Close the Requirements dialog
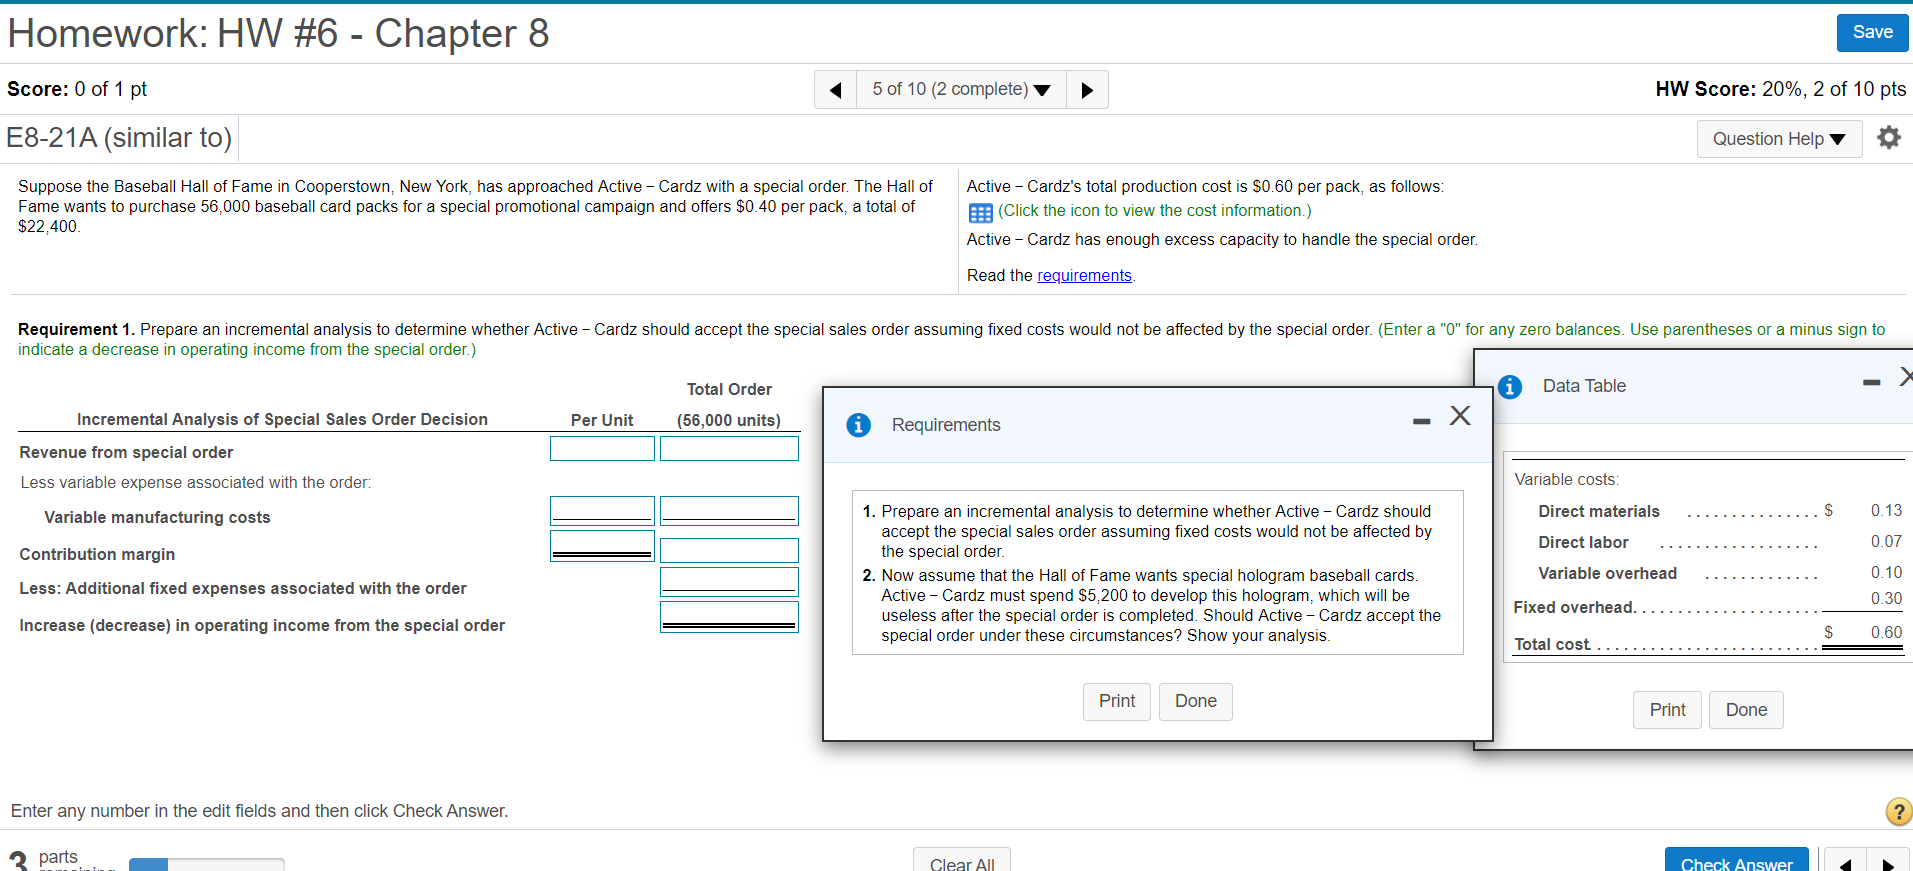 coord(1460,415)
